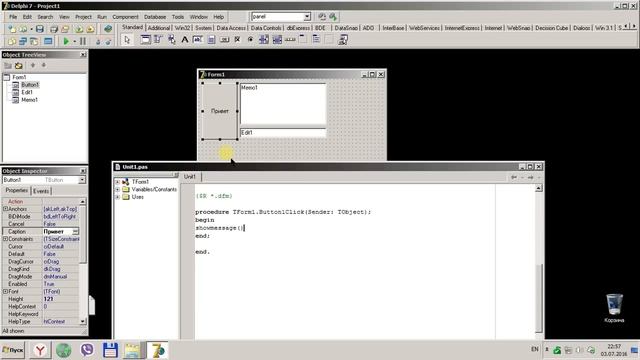
Task: Open desktop layout combo box dropdown
Action: point(307,16)
